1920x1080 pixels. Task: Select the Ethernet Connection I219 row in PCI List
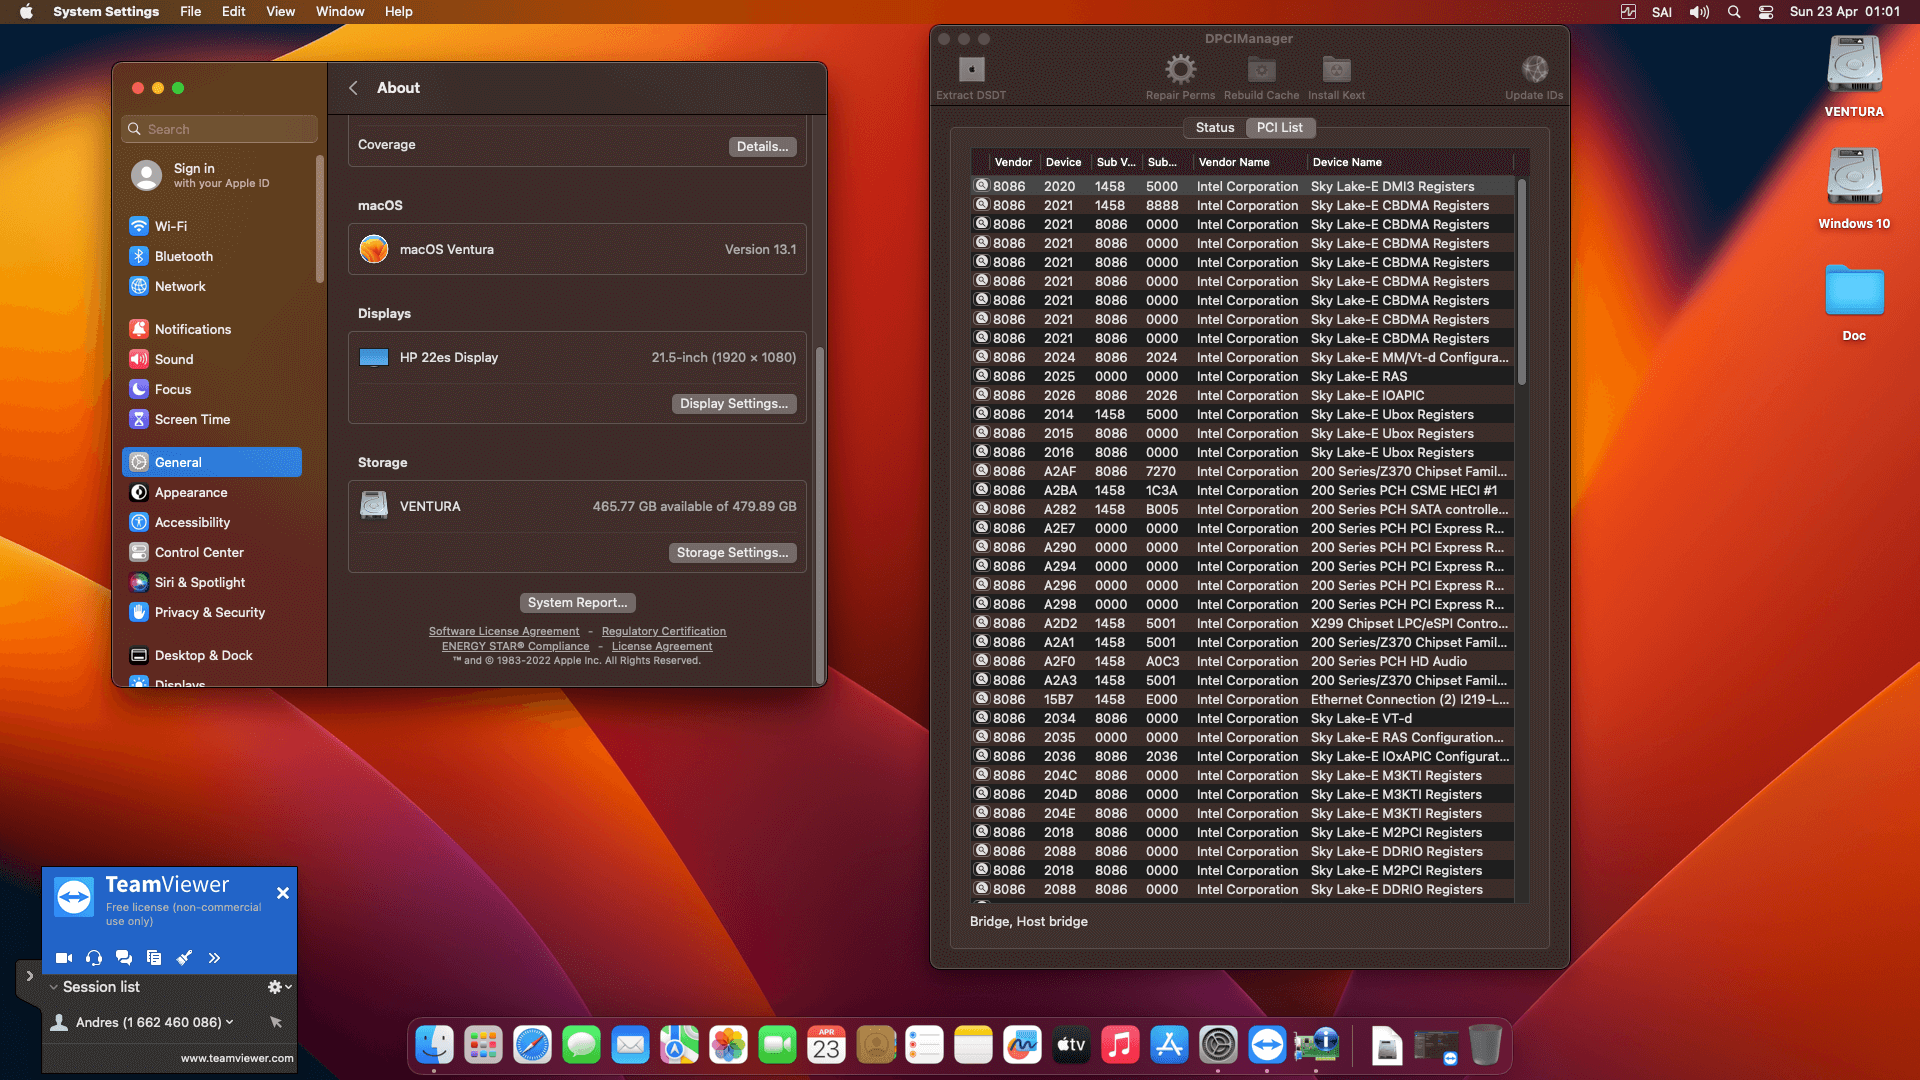tap(1240, 699)
